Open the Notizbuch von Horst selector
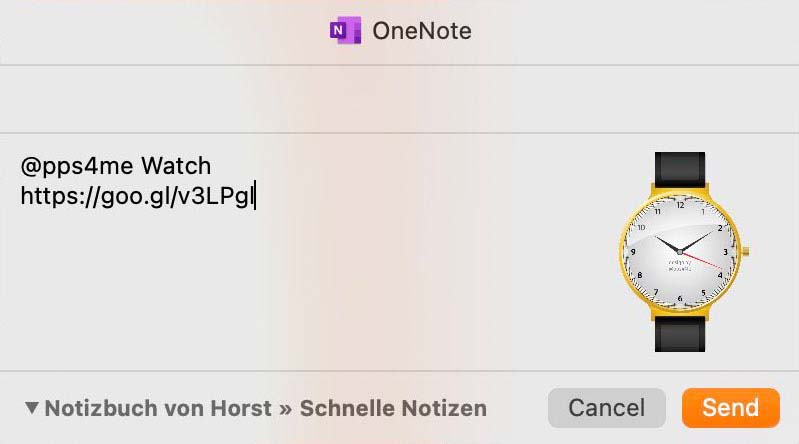This screenshot has width=799, height=444. (x=158, y=408)
